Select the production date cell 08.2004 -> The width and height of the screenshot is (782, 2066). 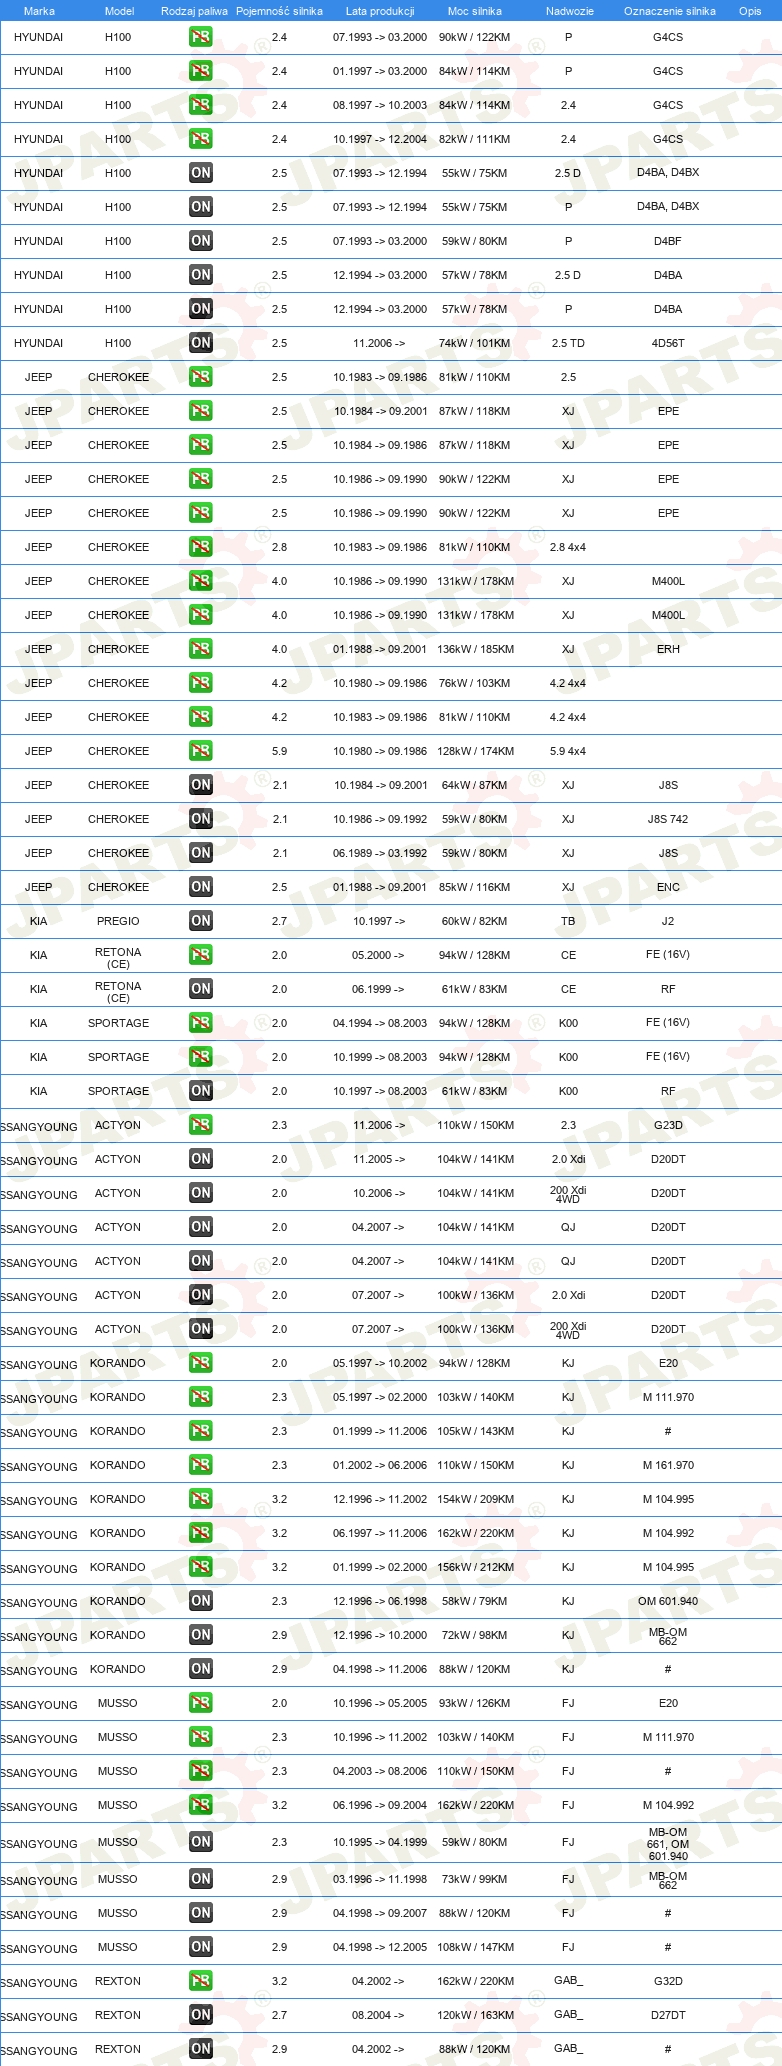(x=378, y=2015)
